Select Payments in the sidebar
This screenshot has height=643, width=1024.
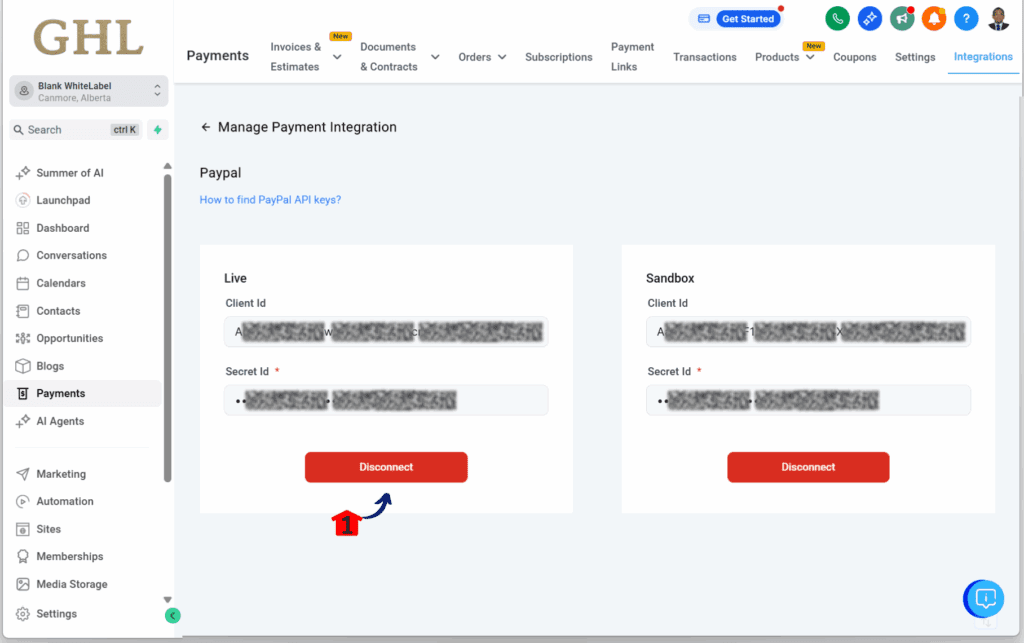83,394
